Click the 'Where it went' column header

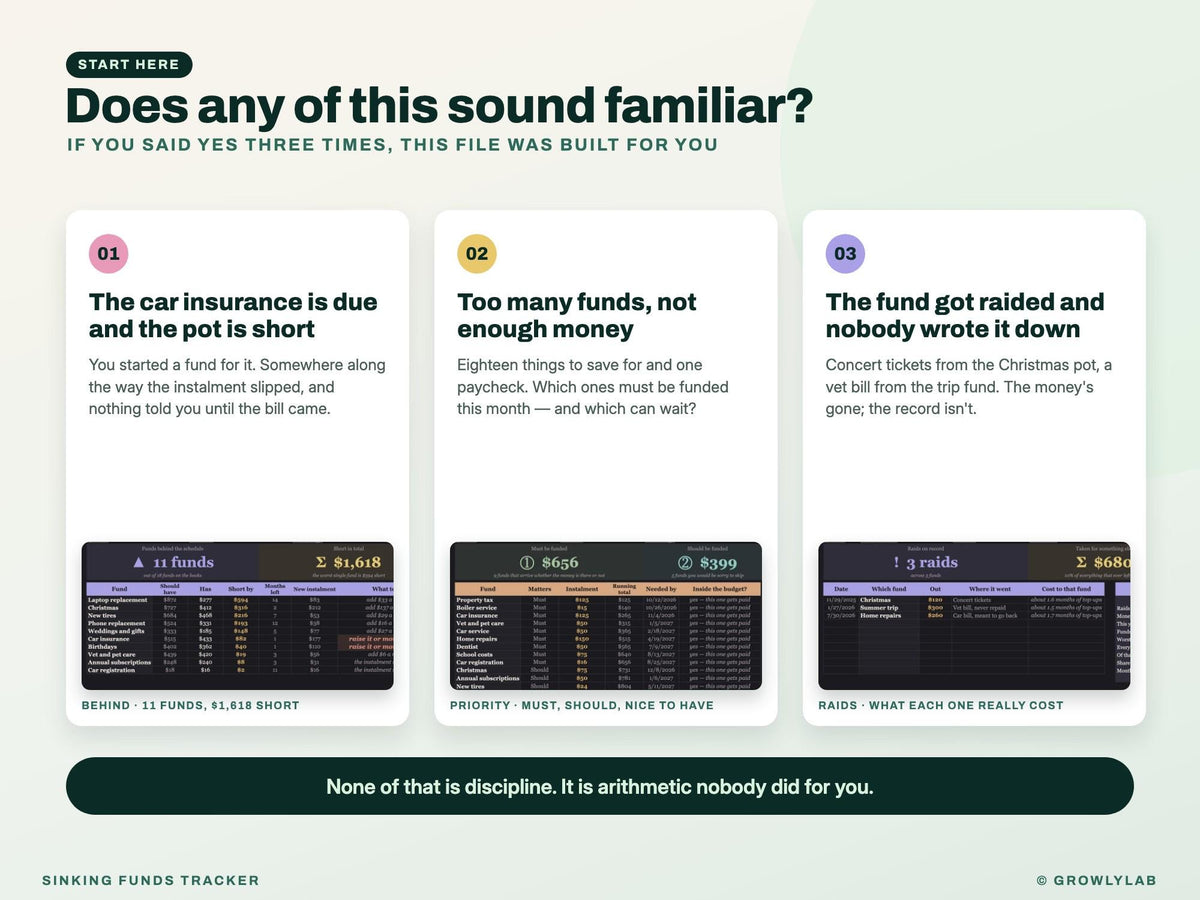coord(990,589)
